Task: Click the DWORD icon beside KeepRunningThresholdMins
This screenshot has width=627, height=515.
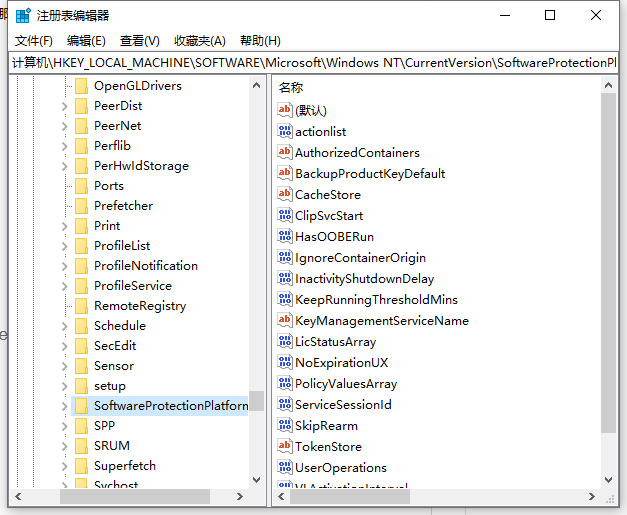Action: [x=285, y=299]
